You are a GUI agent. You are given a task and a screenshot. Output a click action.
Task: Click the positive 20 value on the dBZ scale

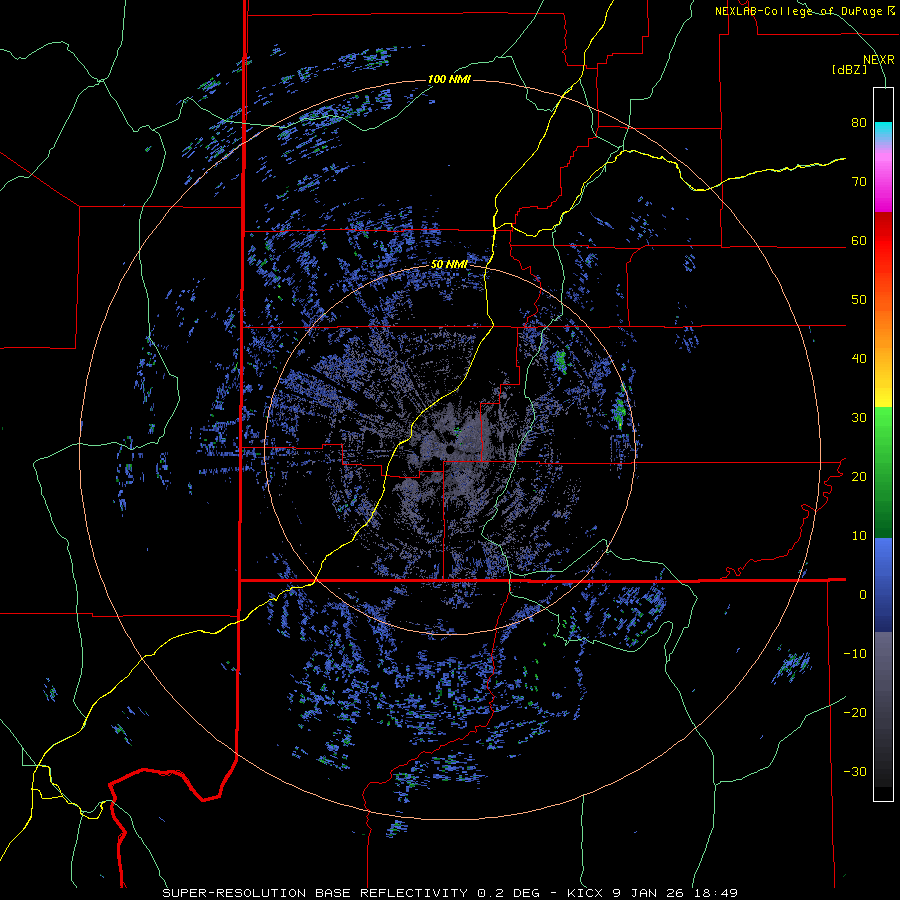(x=859, y=477)
